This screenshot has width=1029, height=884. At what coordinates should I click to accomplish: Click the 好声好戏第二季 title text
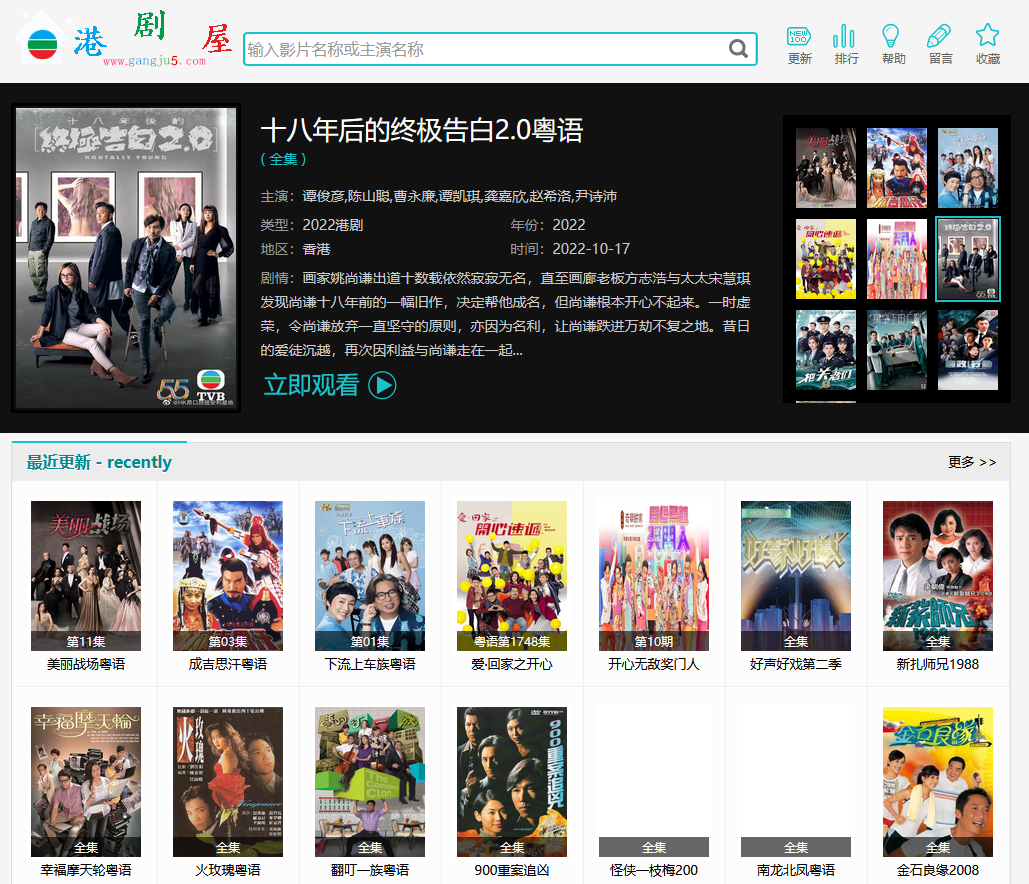point(796,664)
